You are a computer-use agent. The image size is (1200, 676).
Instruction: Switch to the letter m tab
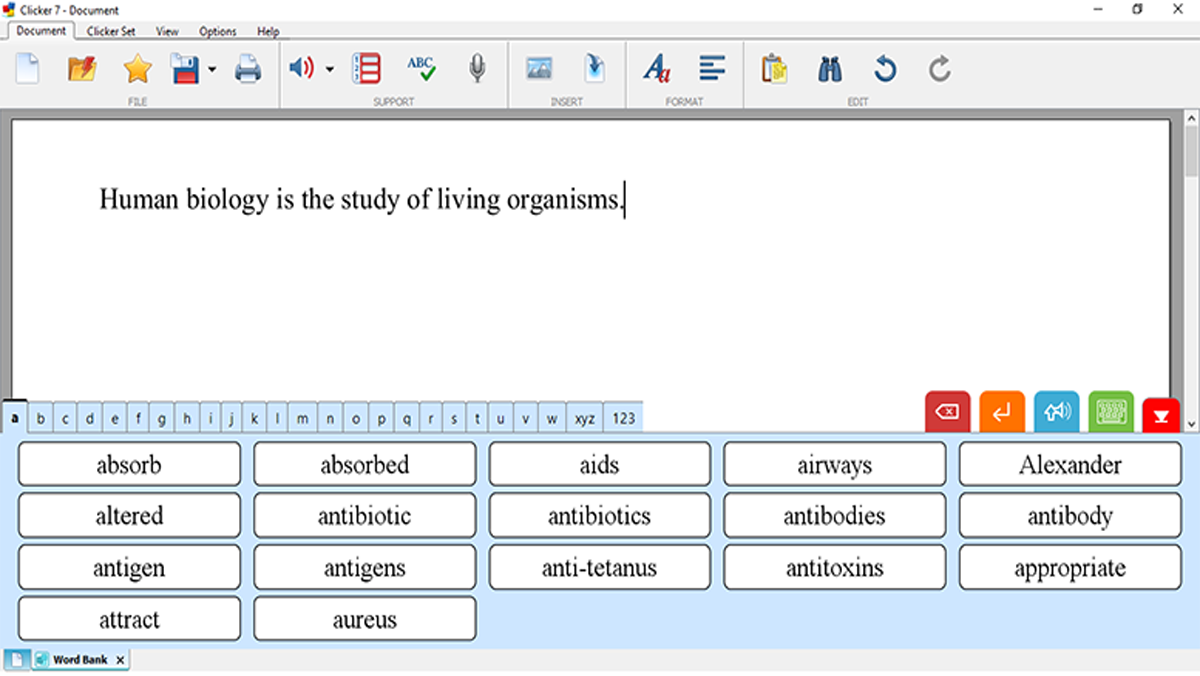(x=302, y=419)
